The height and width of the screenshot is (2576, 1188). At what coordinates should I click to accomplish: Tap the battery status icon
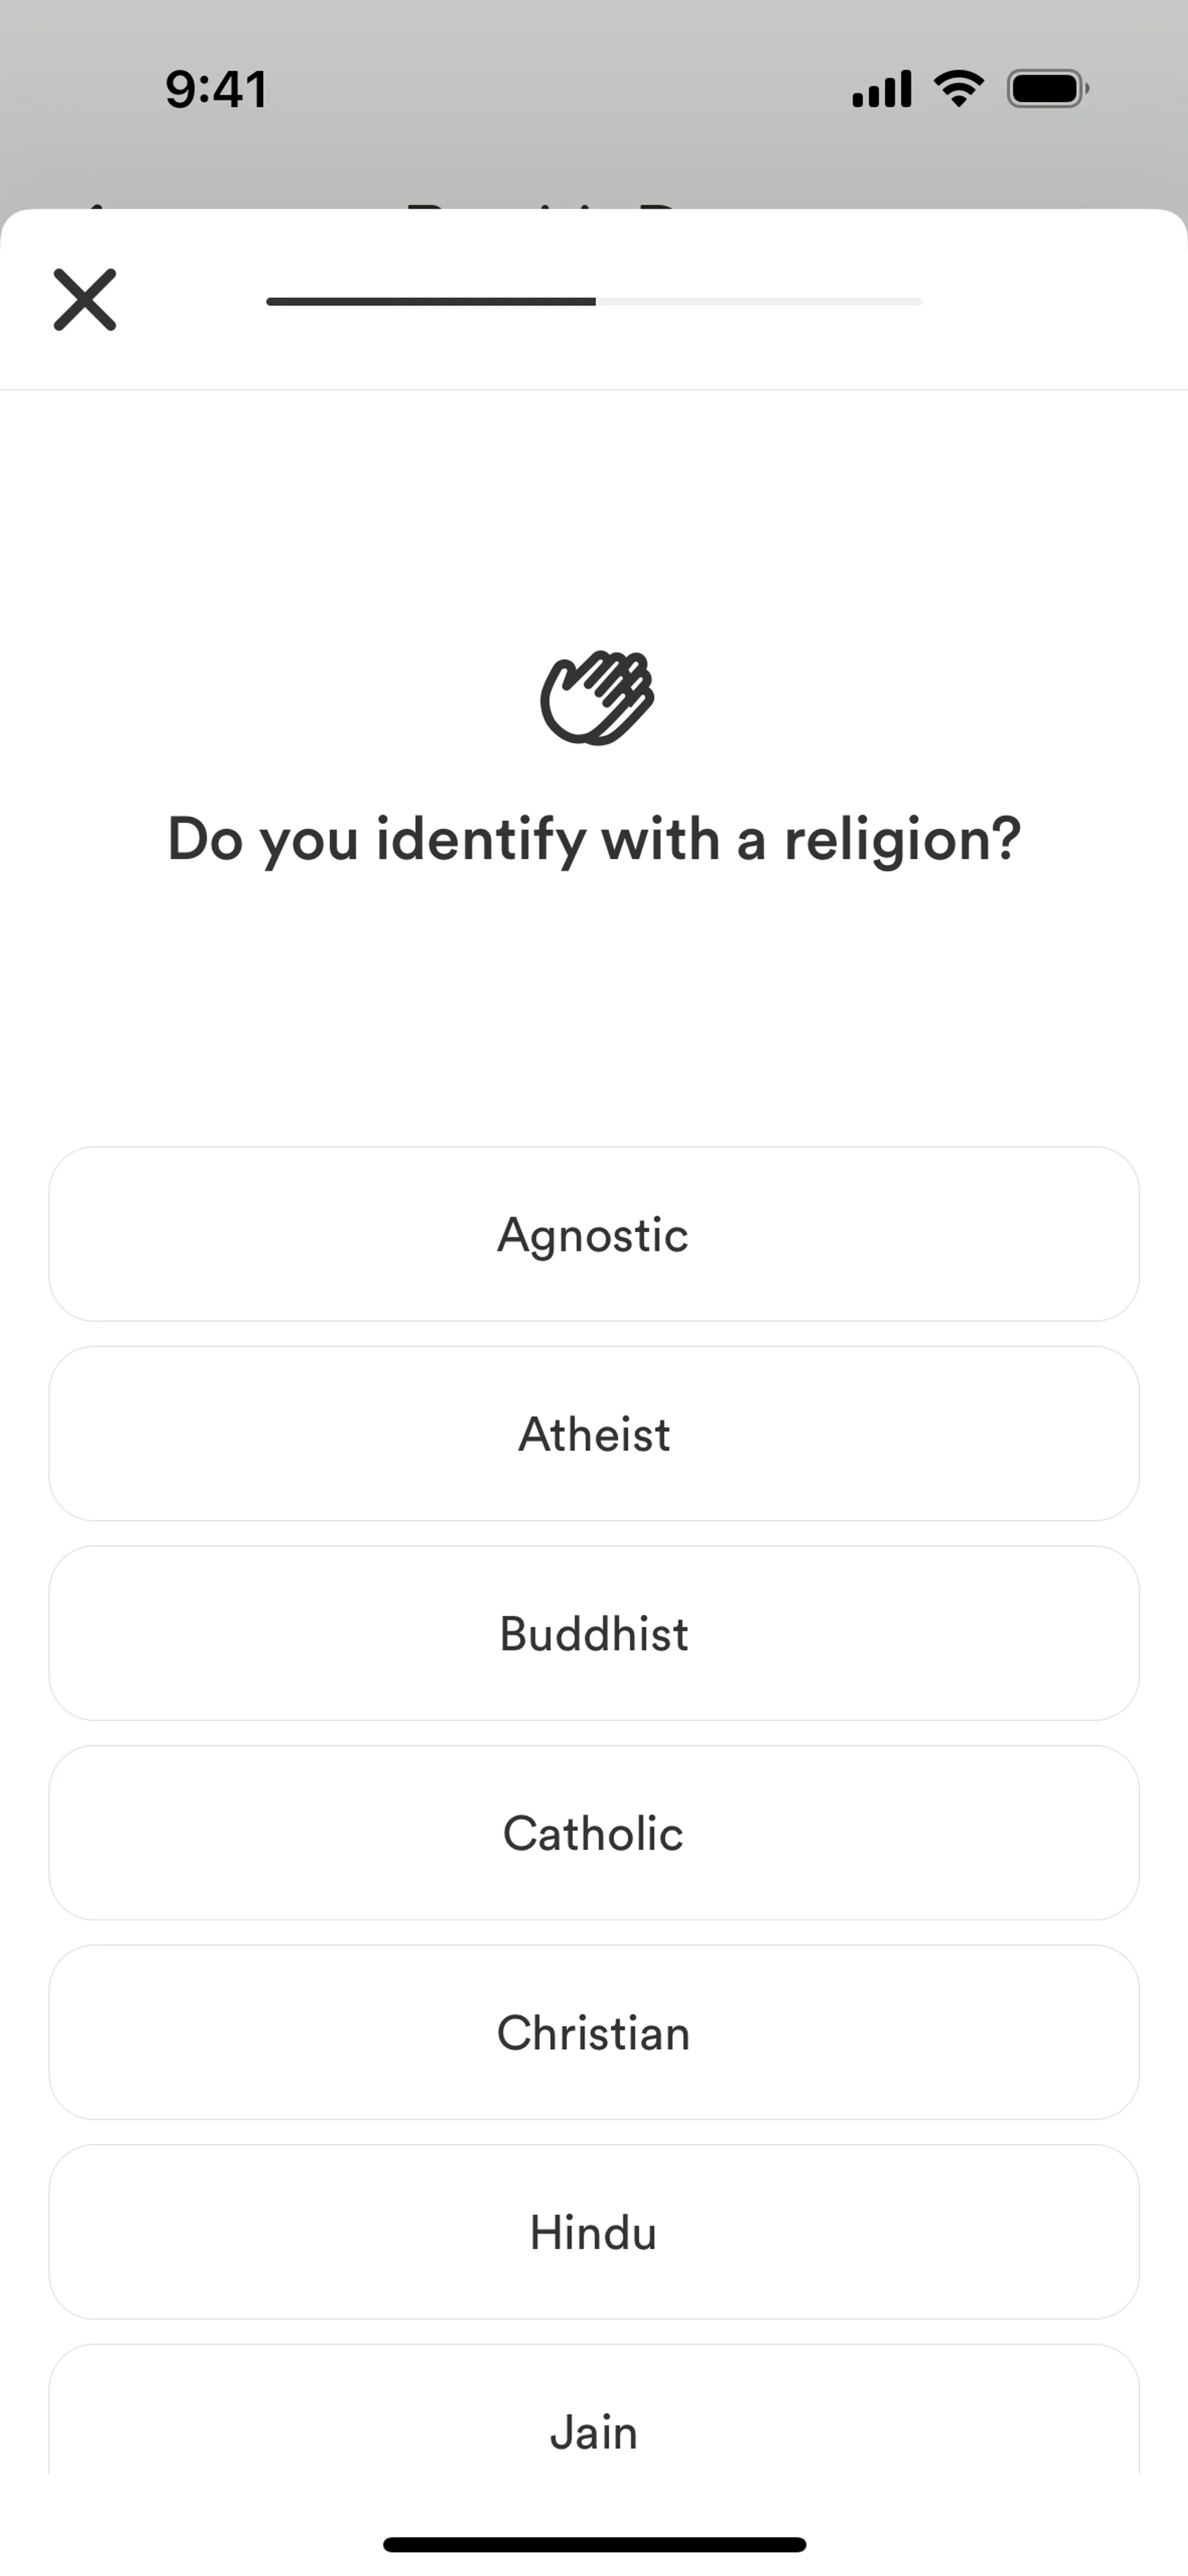(x=1047, y=89)
